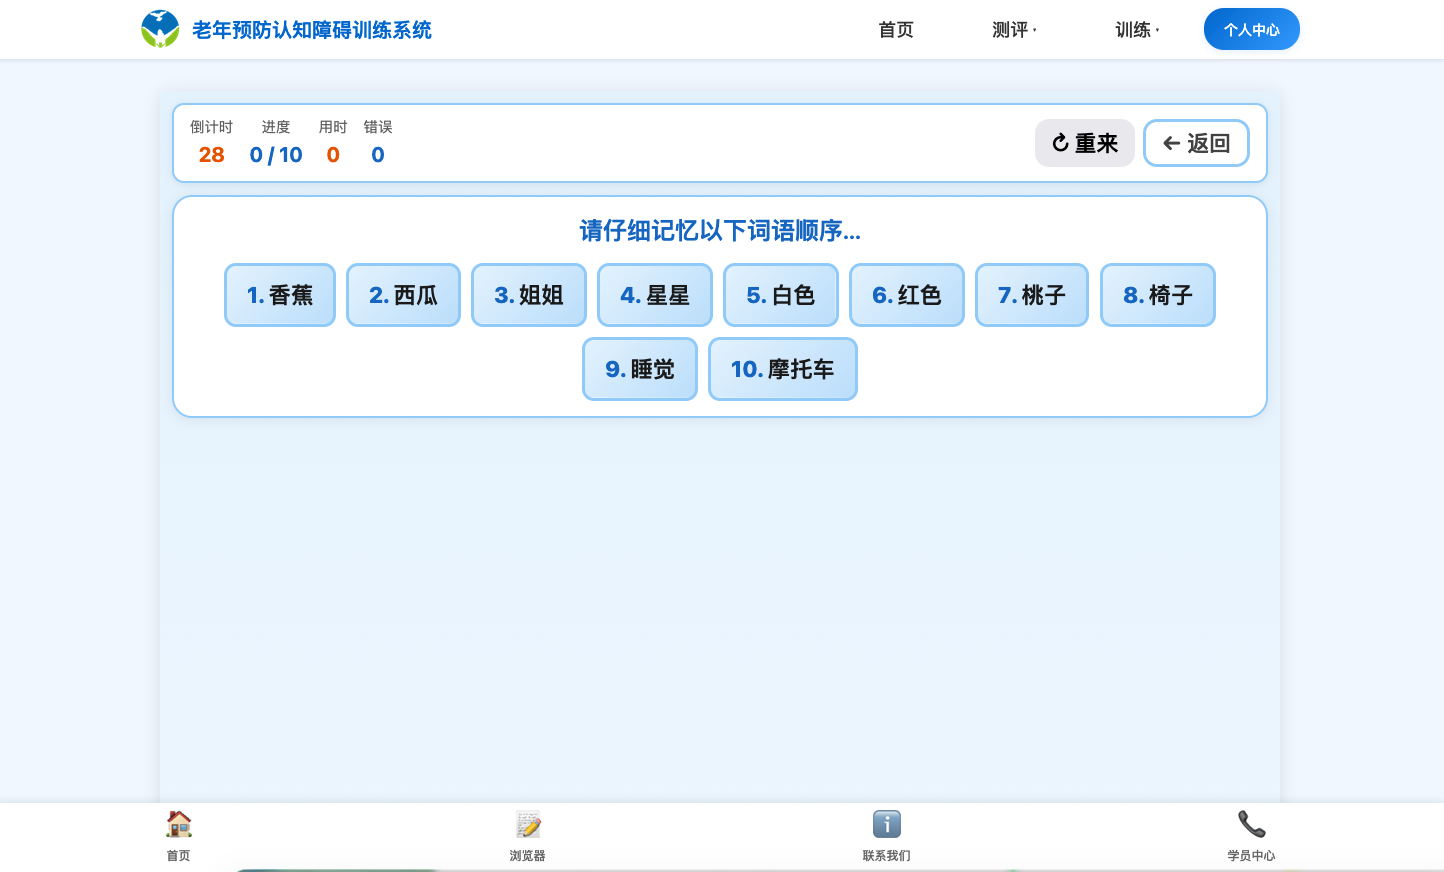Screen dimensions: 1444x872
Task: Click the refresh icon inside the 重来 button
Action: click(1059, 143)
